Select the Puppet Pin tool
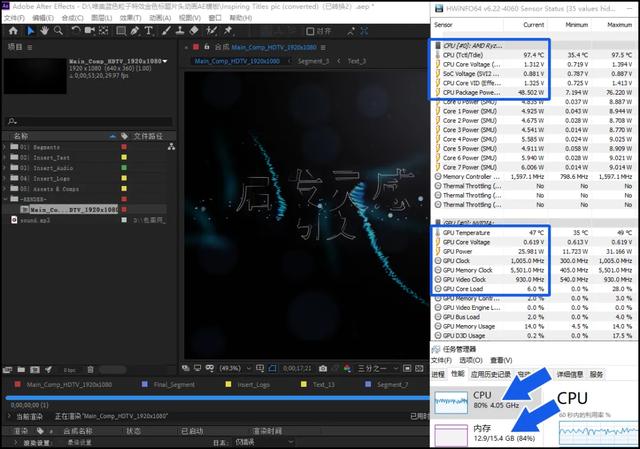Image resolution: width=640 pixels, height=449 pixels. click(228, 31)
